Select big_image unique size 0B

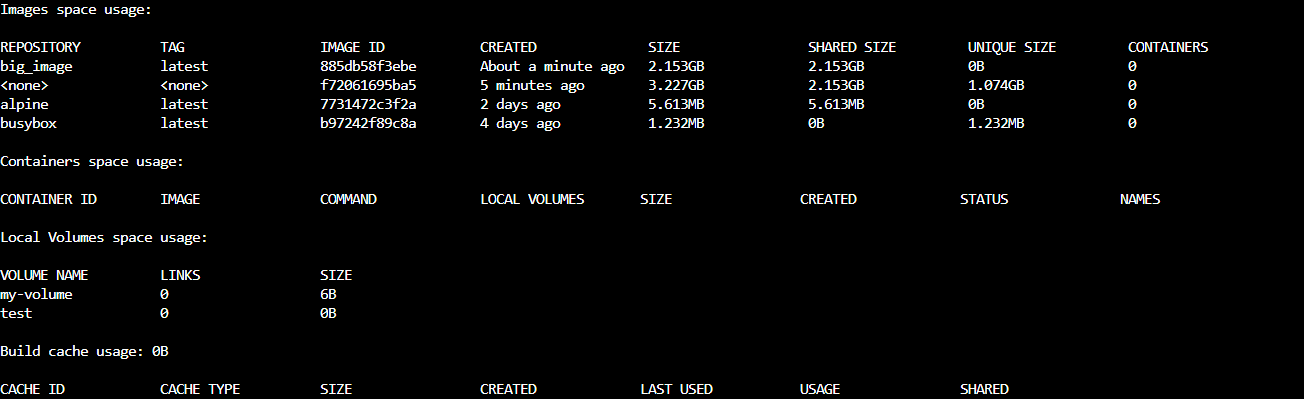pos(976,66)
